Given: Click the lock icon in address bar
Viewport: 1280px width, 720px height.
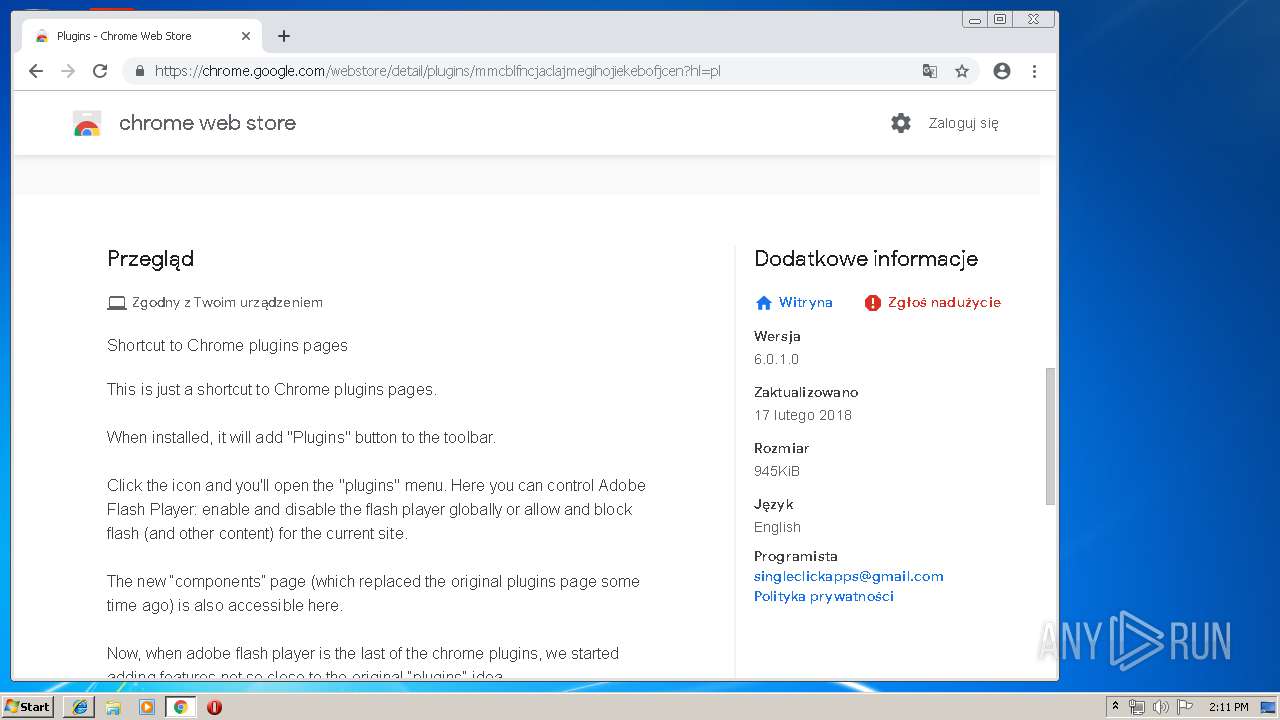Looking at the screenshot, I should coord(139,71).
